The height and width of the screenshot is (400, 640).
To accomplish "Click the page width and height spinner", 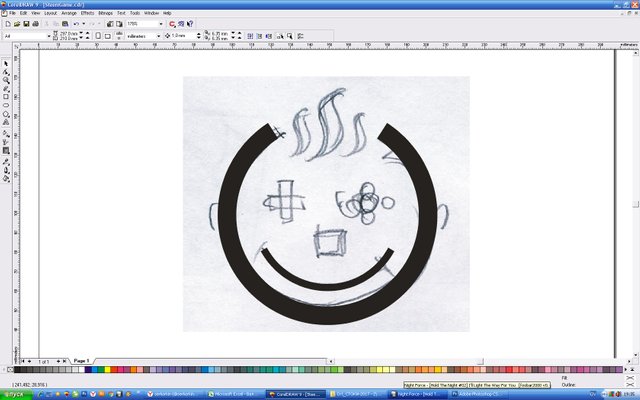I will pos(84,36).
